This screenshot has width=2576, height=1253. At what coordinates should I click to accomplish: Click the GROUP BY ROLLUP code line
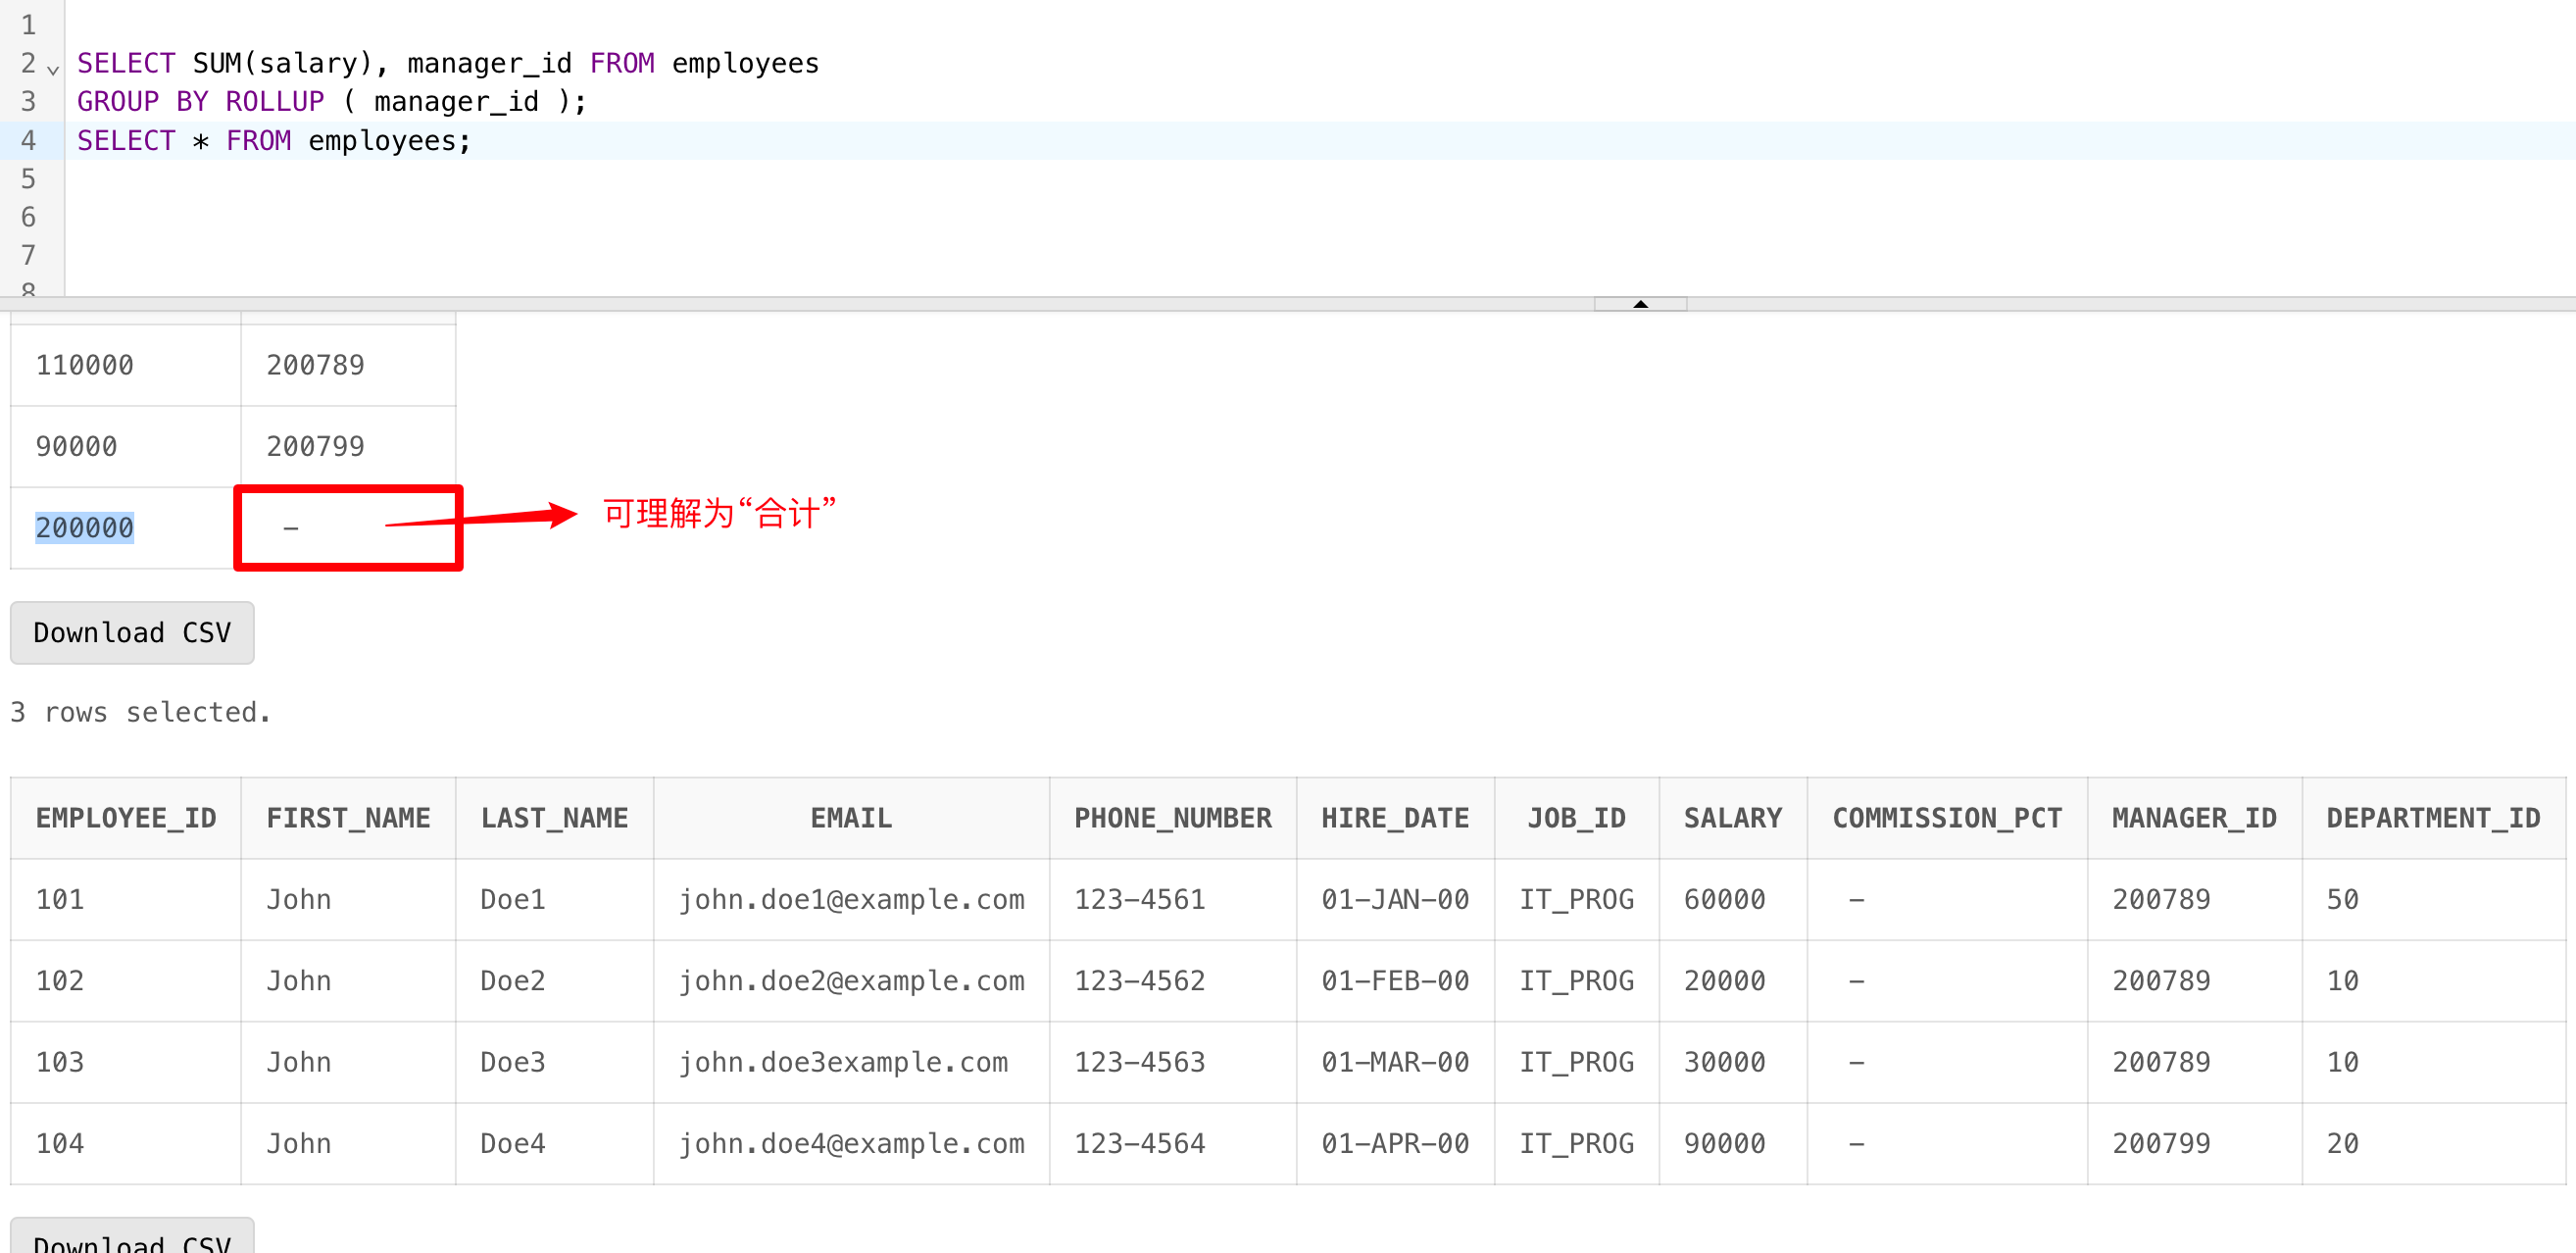tap(330, 102)
